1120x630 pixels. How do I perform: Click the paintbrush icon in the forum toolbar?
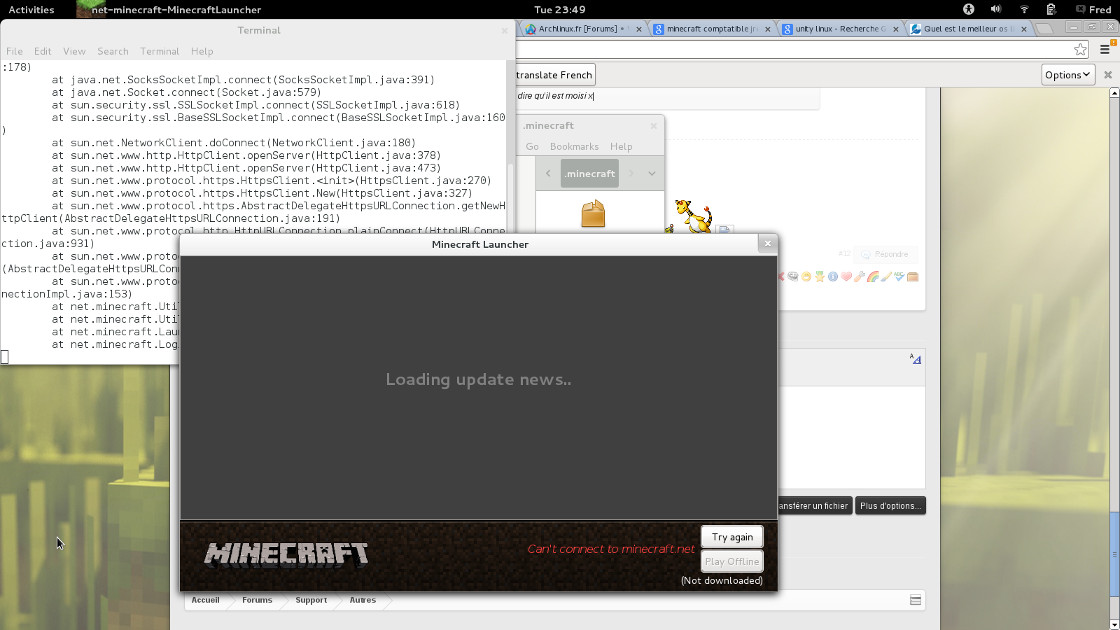886,277
